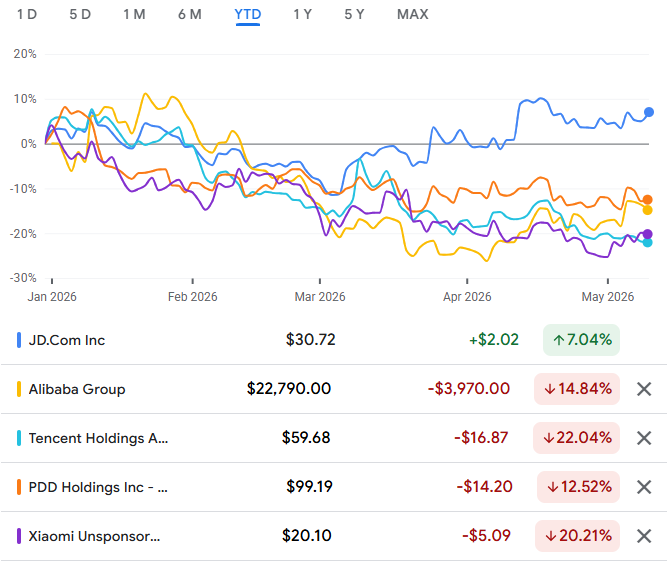Open the PDD Holdings Inc stock row

click(334, 487)
